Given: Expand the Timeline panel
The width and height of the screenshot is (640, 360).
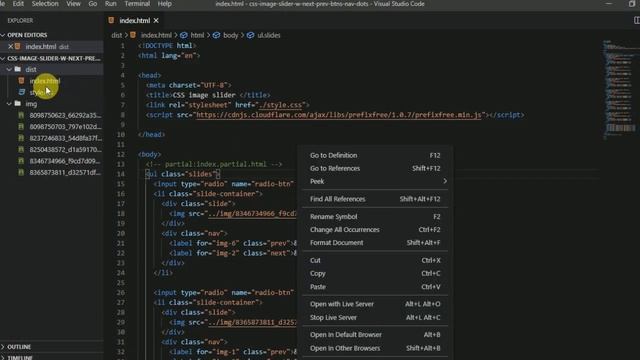Looking at the screenshot, I should click(x=20, y=358).
